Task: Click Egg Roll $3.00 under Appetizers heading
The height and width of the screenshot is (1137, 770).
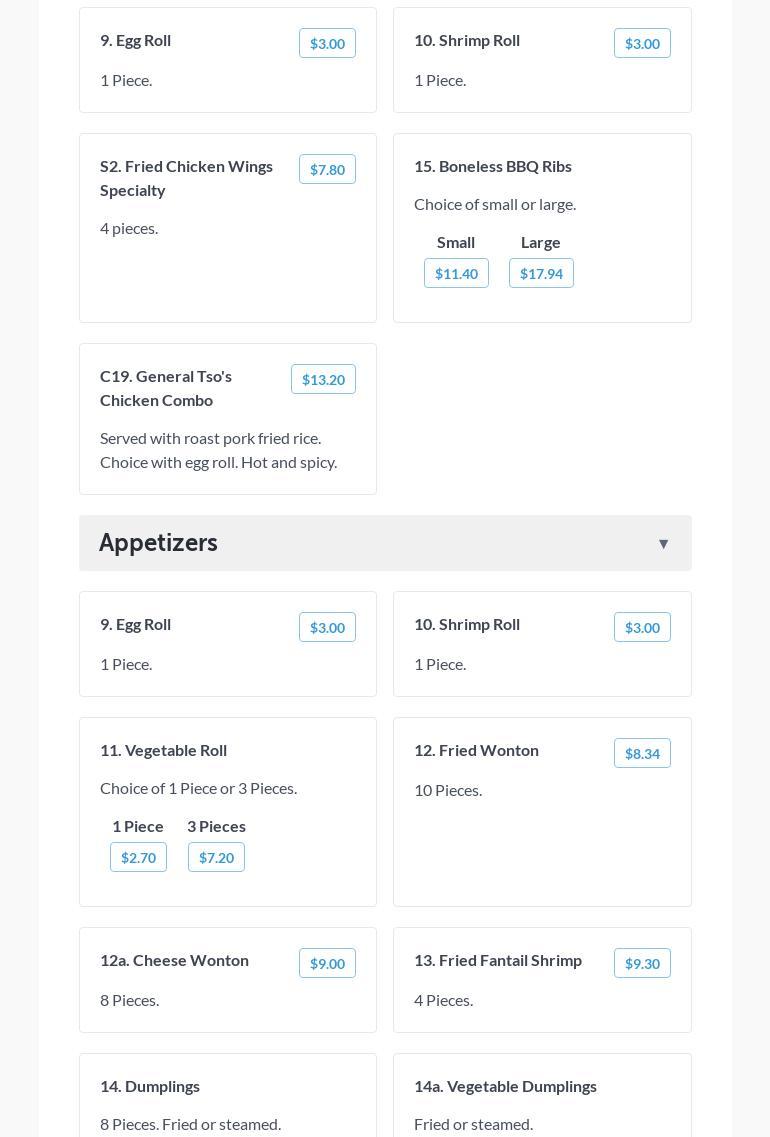Action: click(327, 627)
